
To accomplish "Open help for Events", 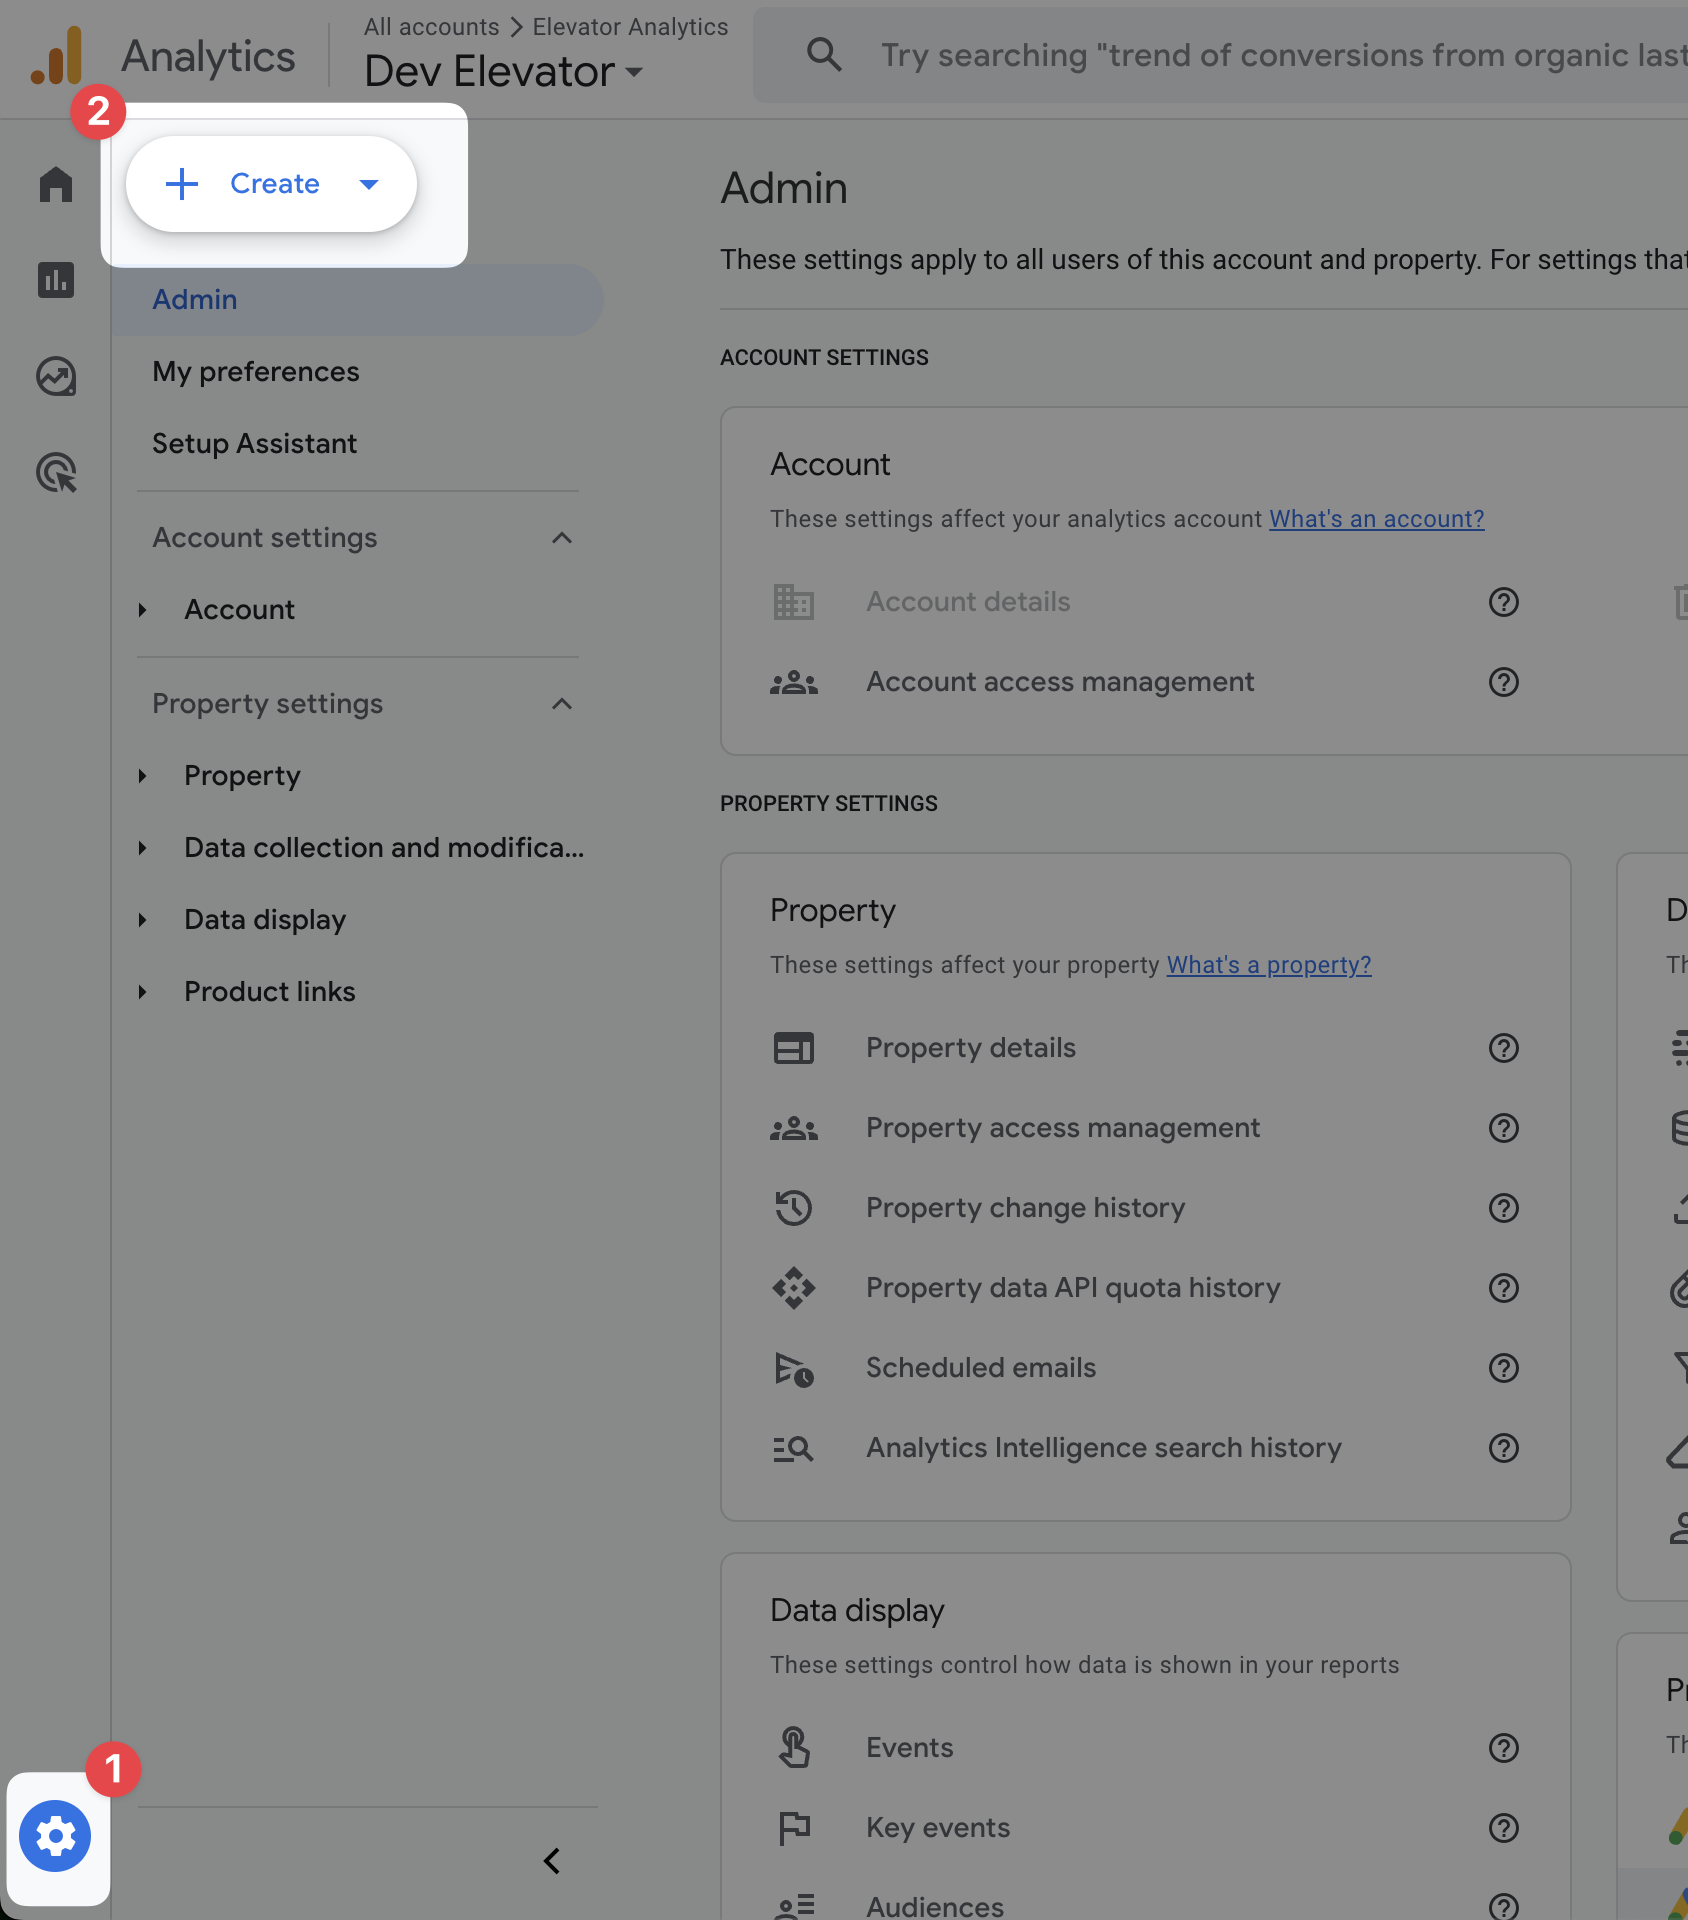I will tap(1504, 1748).
